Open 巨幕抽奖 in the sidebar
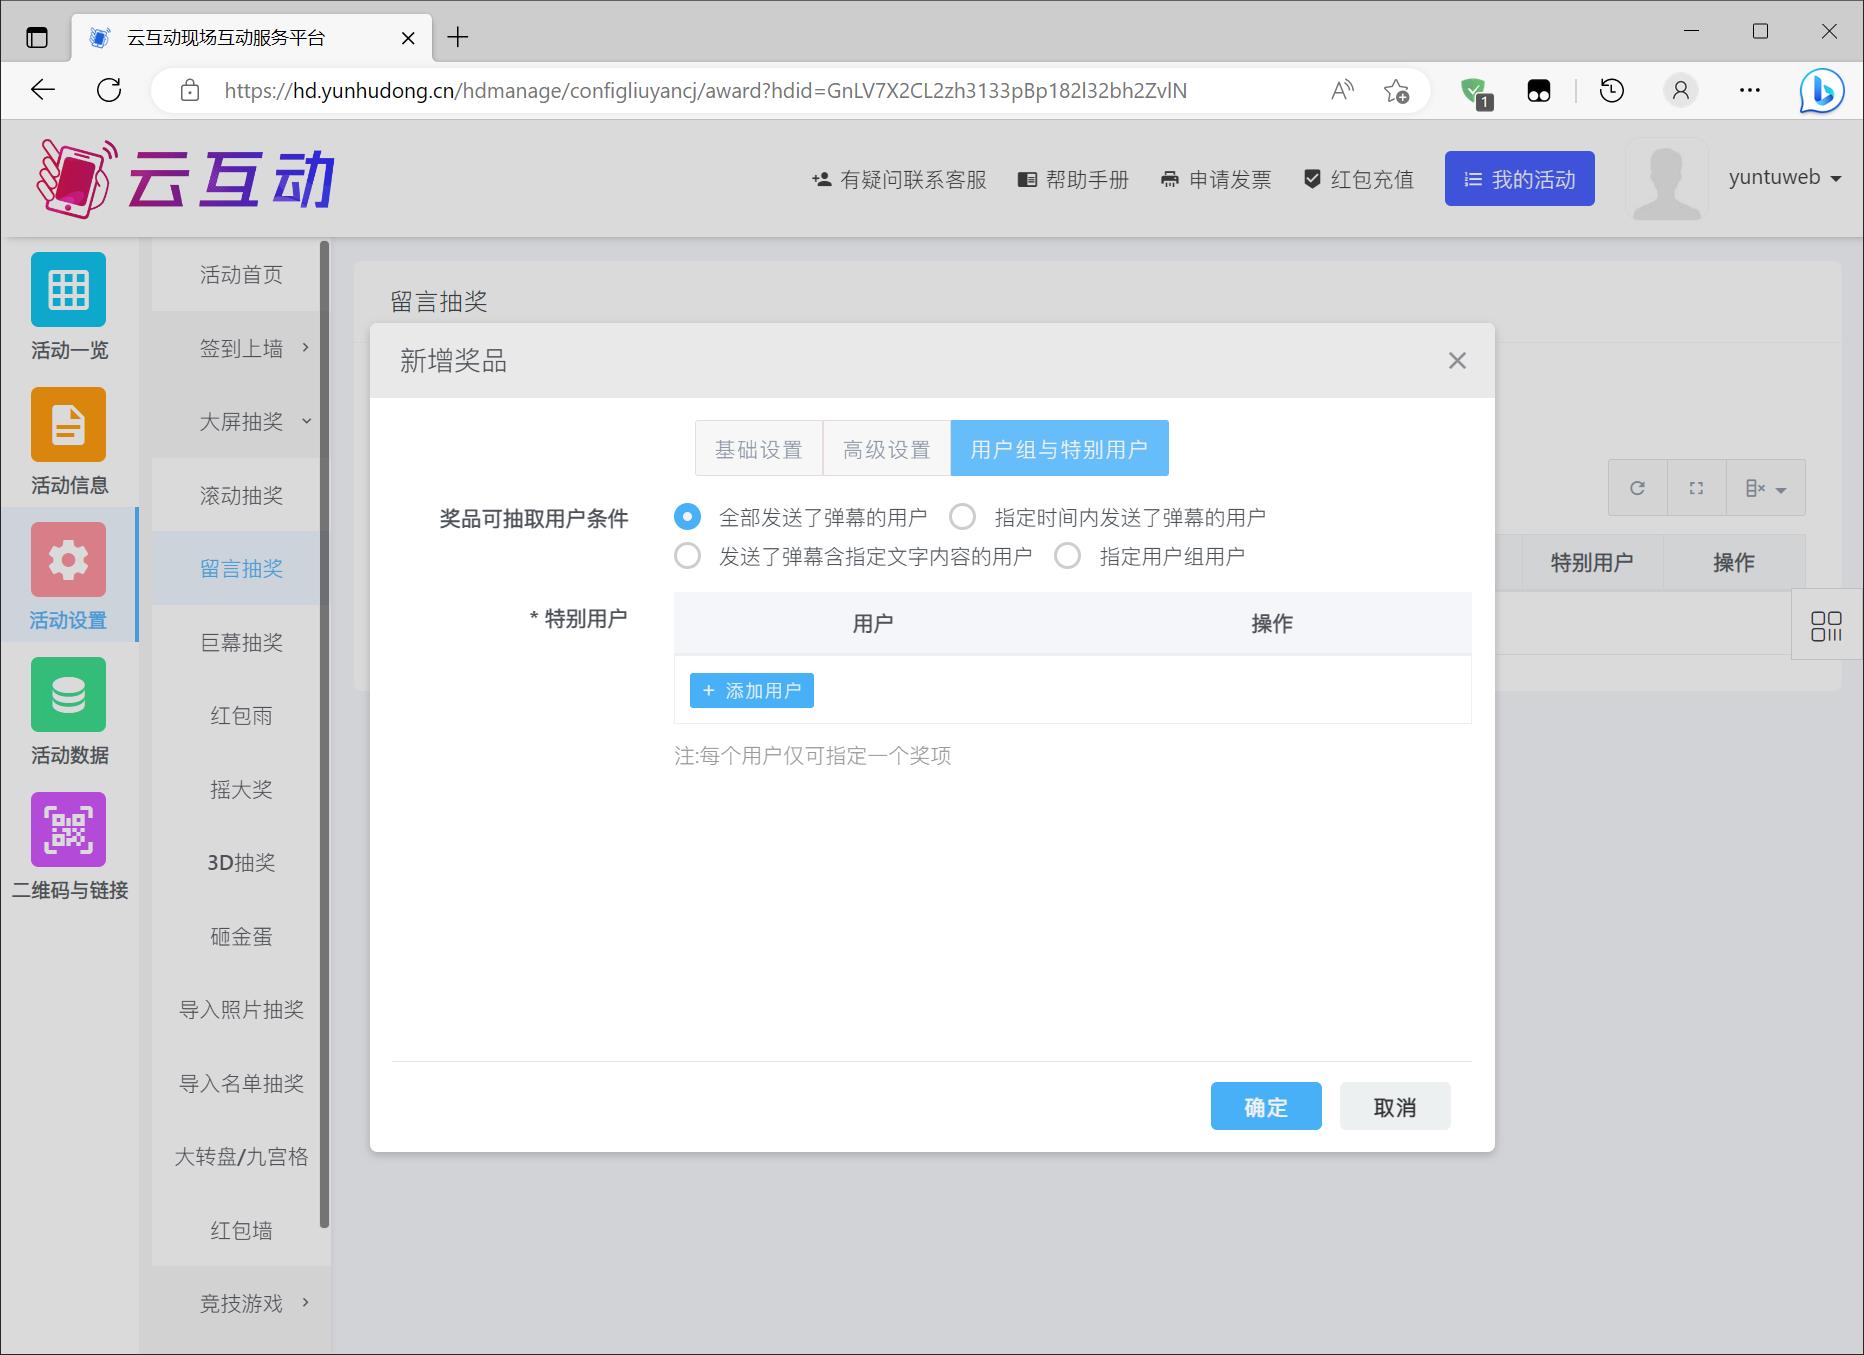 241,642
